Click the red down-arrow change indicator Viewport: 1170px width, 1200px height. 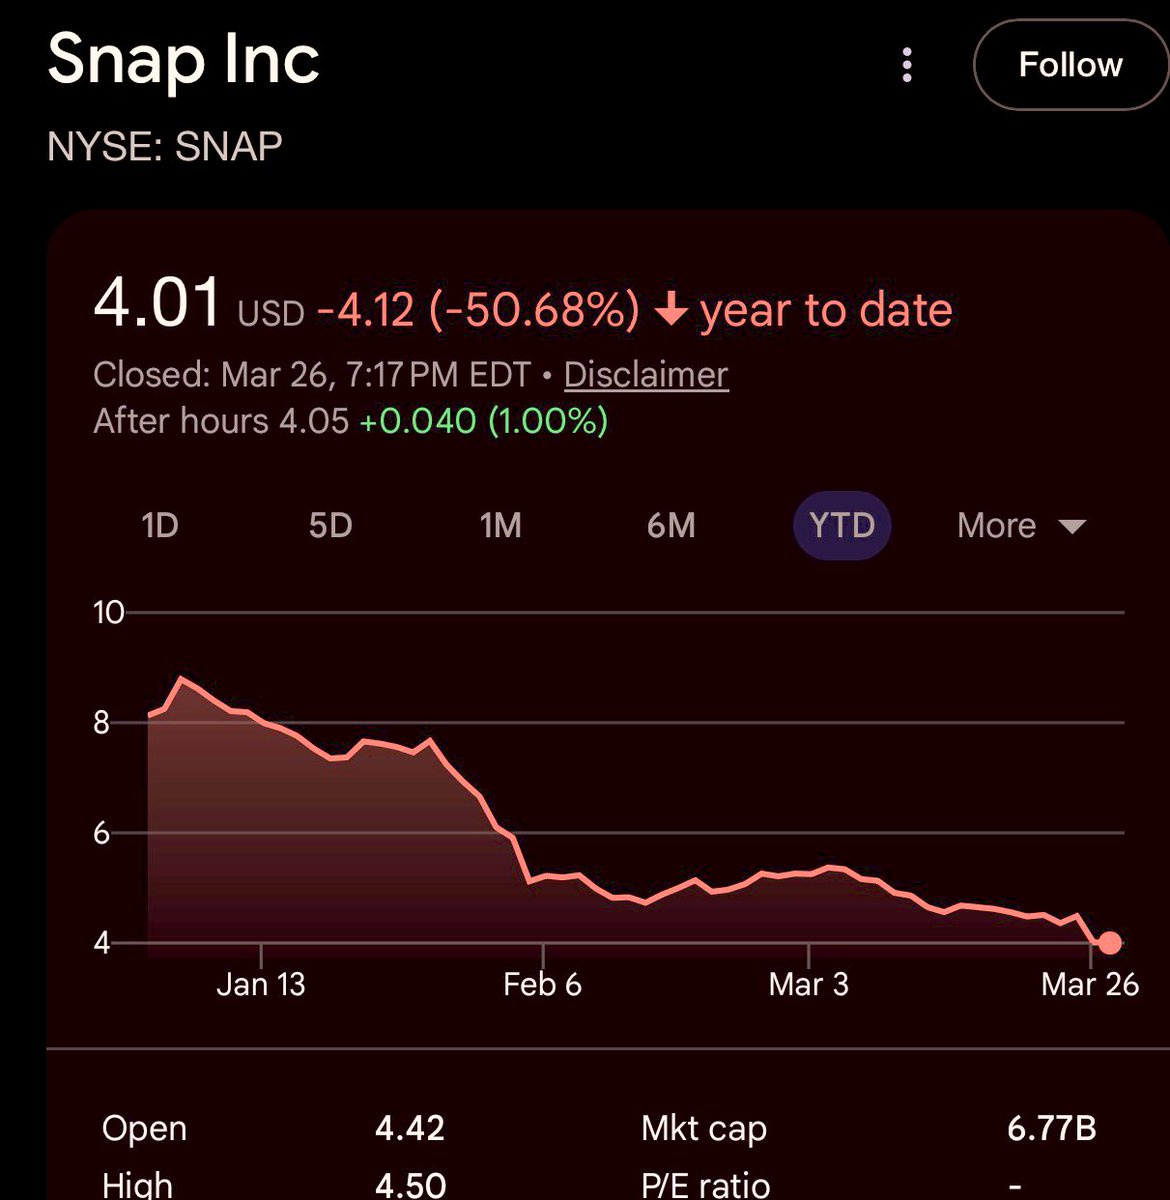tap(671, 312)
